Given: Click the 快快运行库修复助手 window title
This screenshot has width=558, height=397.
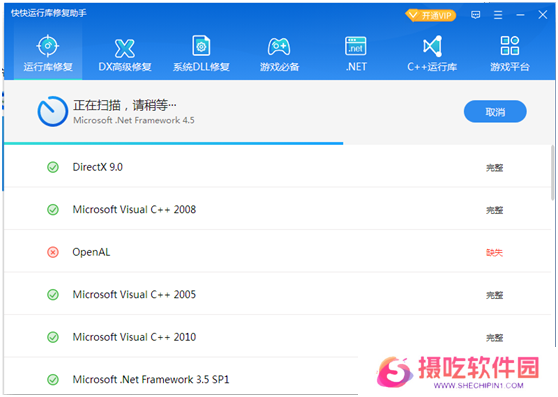Looking at the screenshot, I should (49, 13).
